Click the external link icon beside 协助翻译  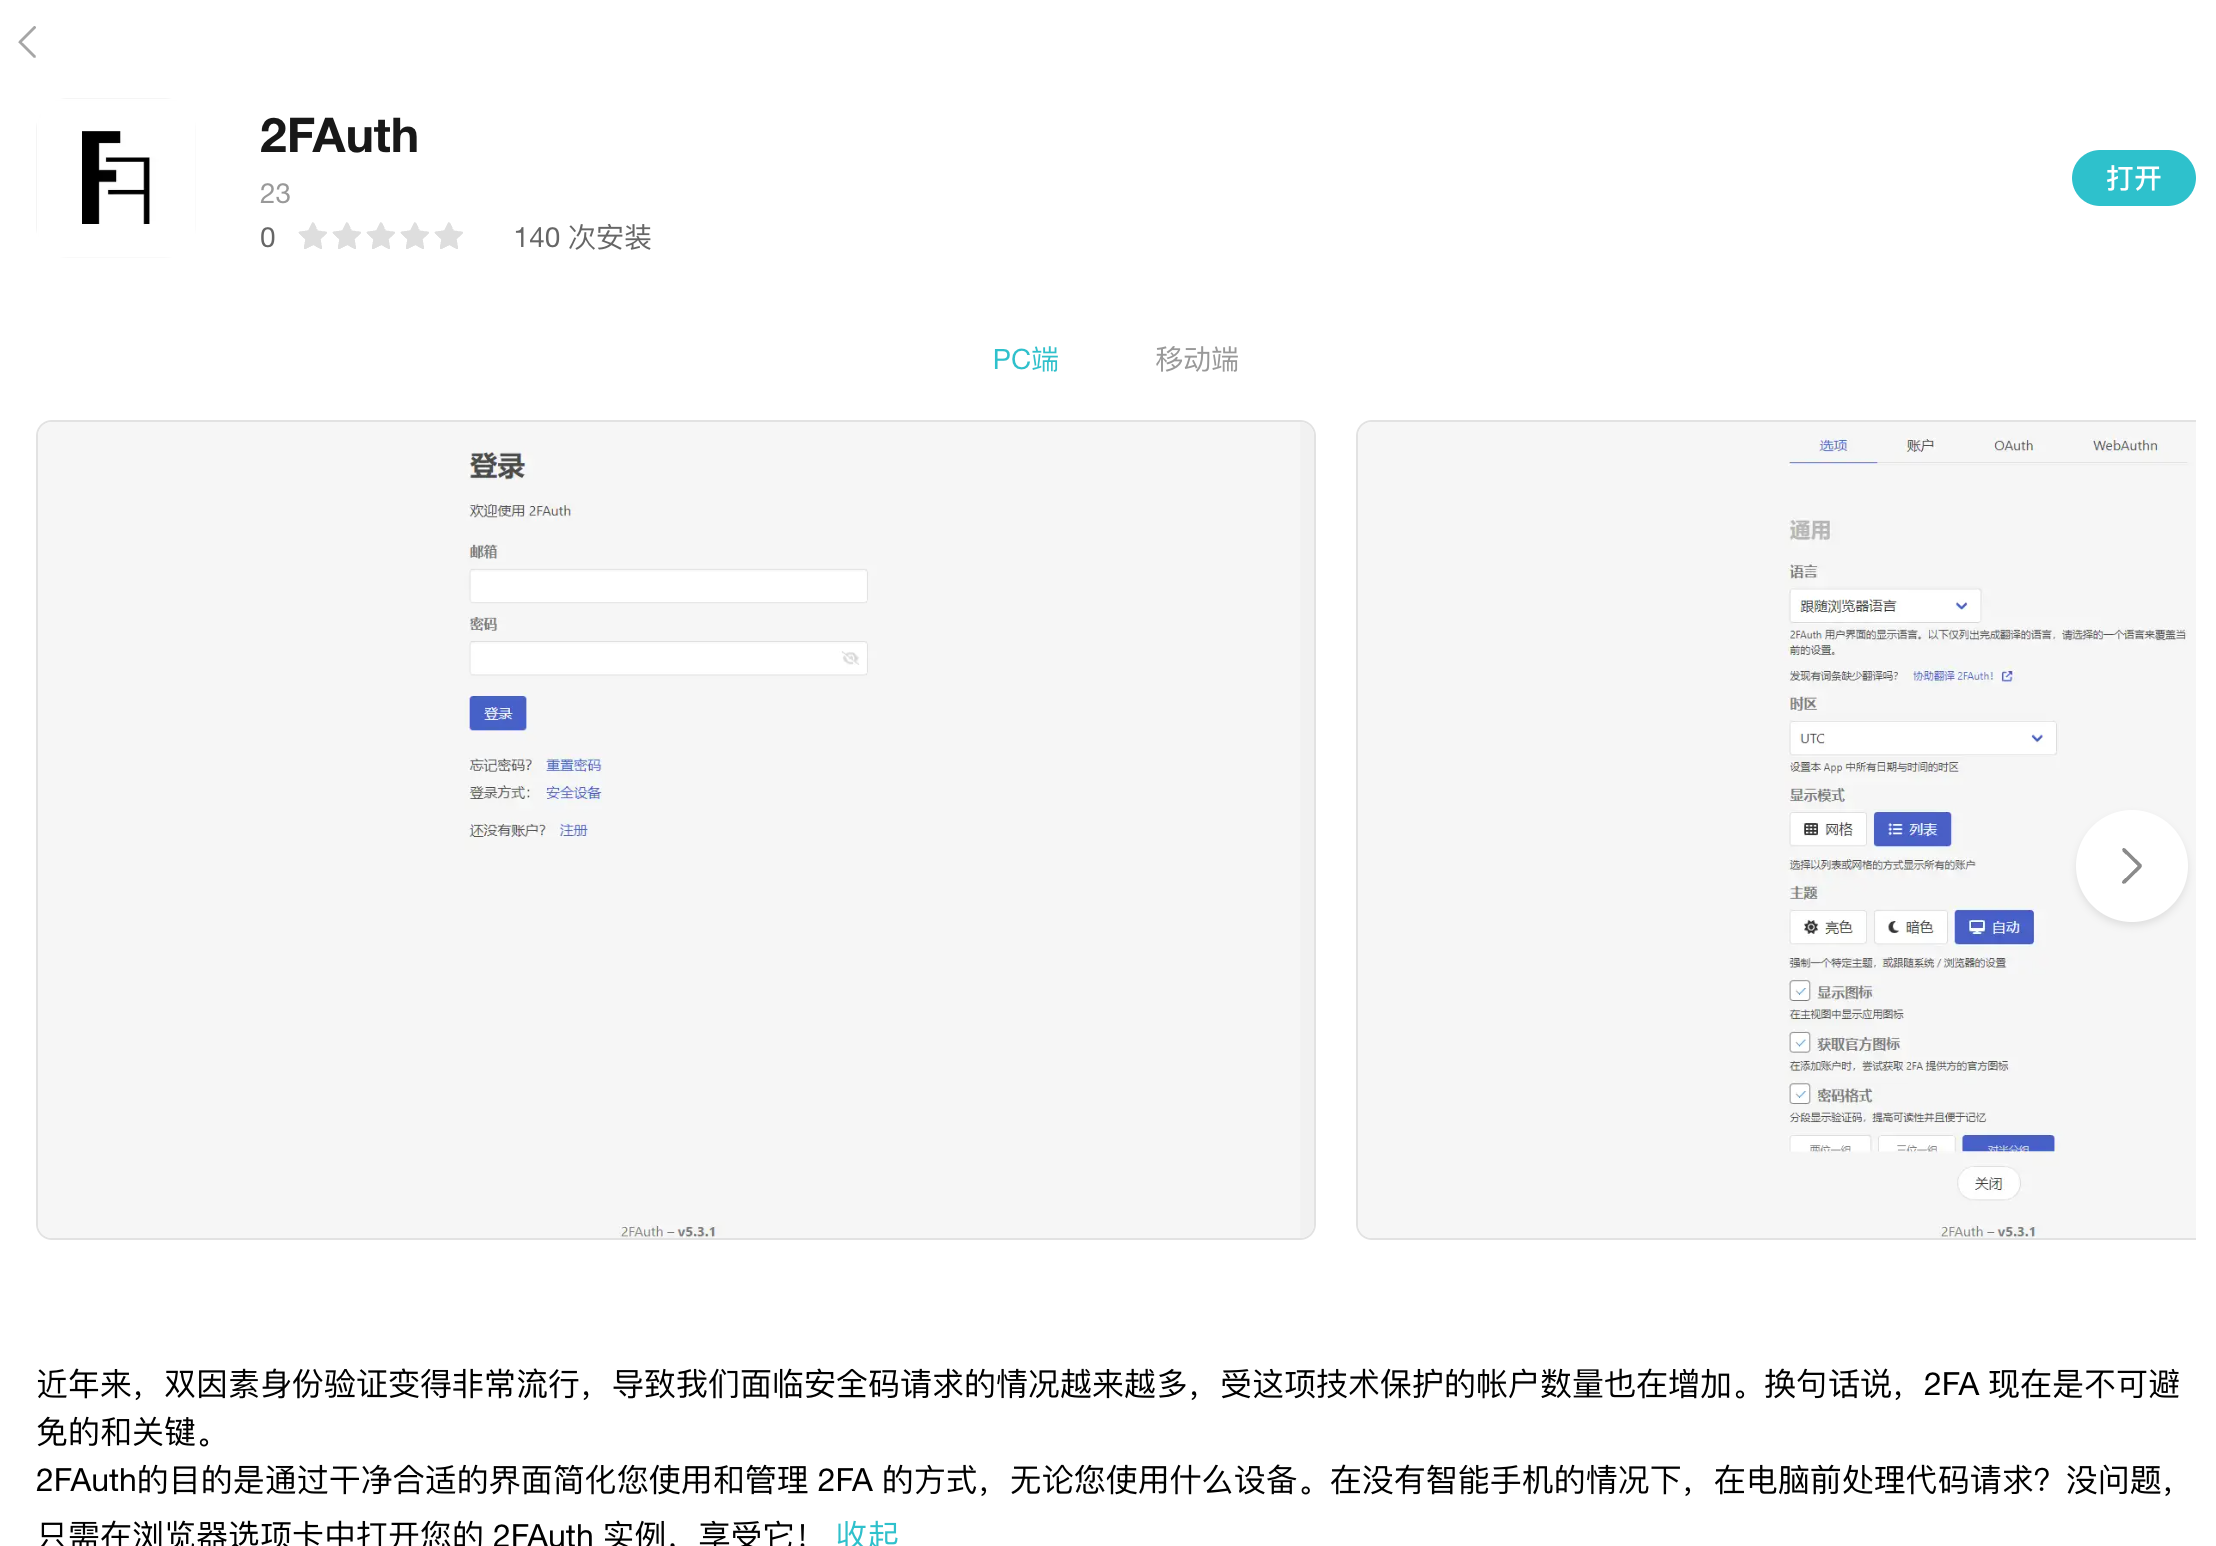click(x=2007, y=676)
